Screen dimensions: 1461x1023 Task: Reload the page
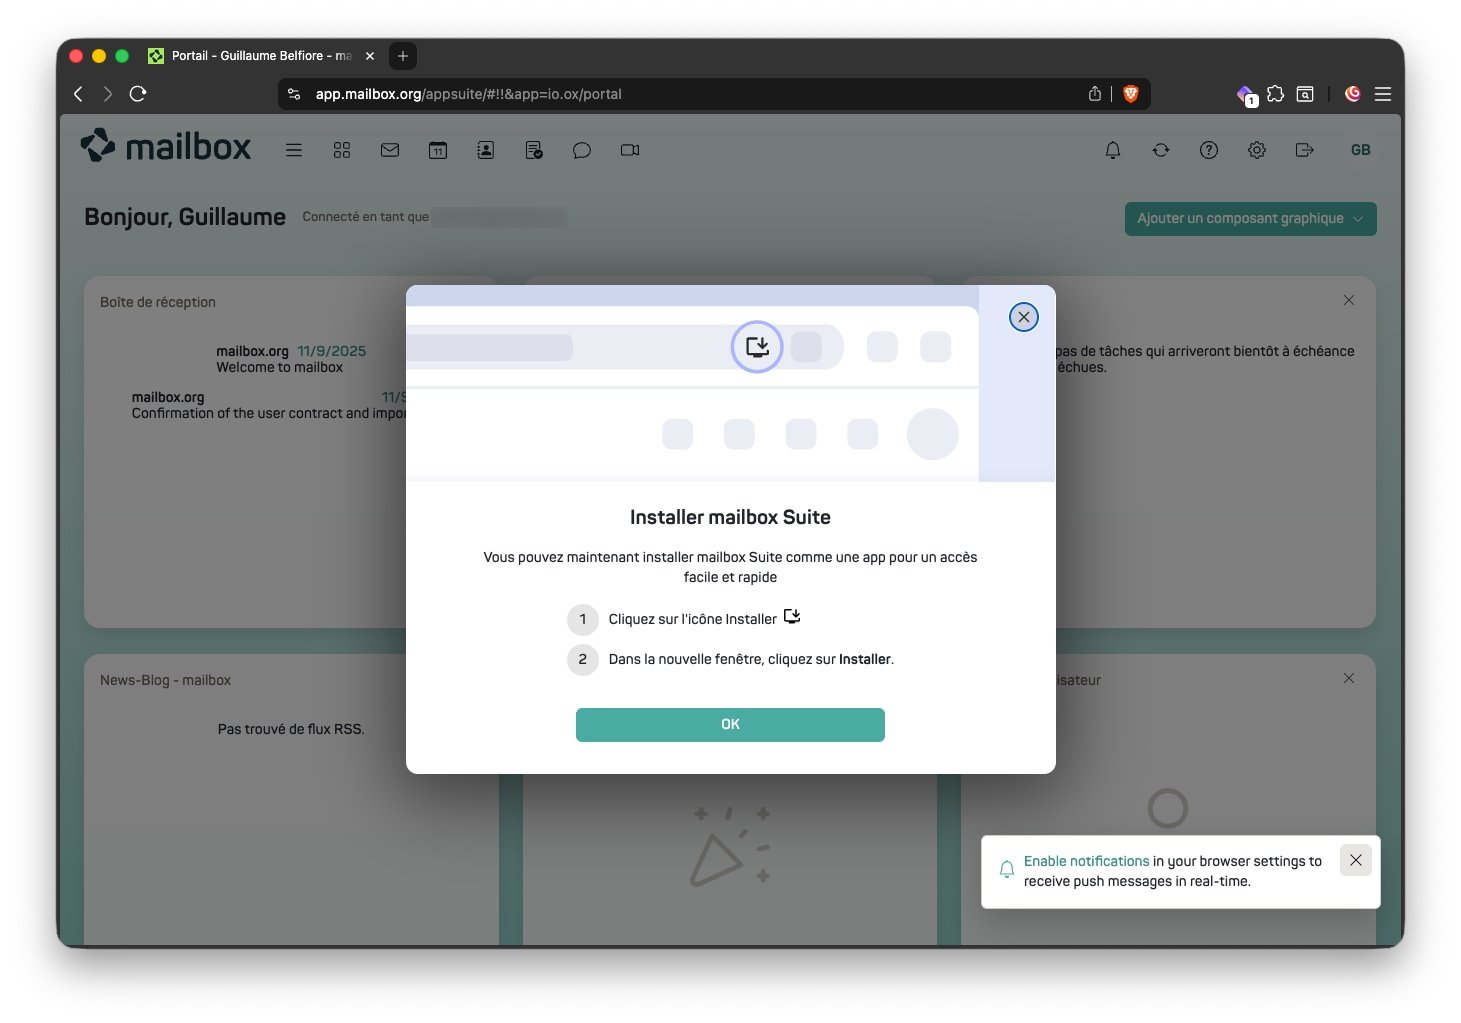coord(138,94)
